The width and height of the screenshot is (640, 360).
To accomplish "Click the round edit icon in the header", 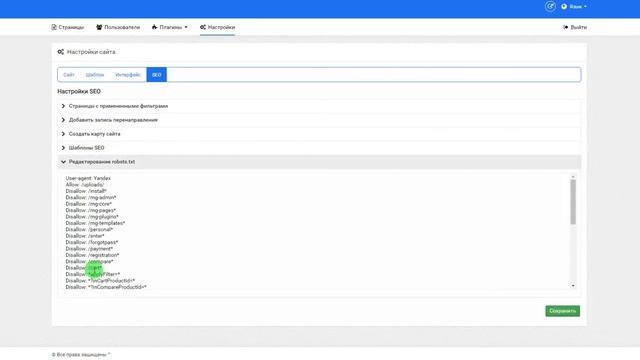I will (x=550, y=7).
